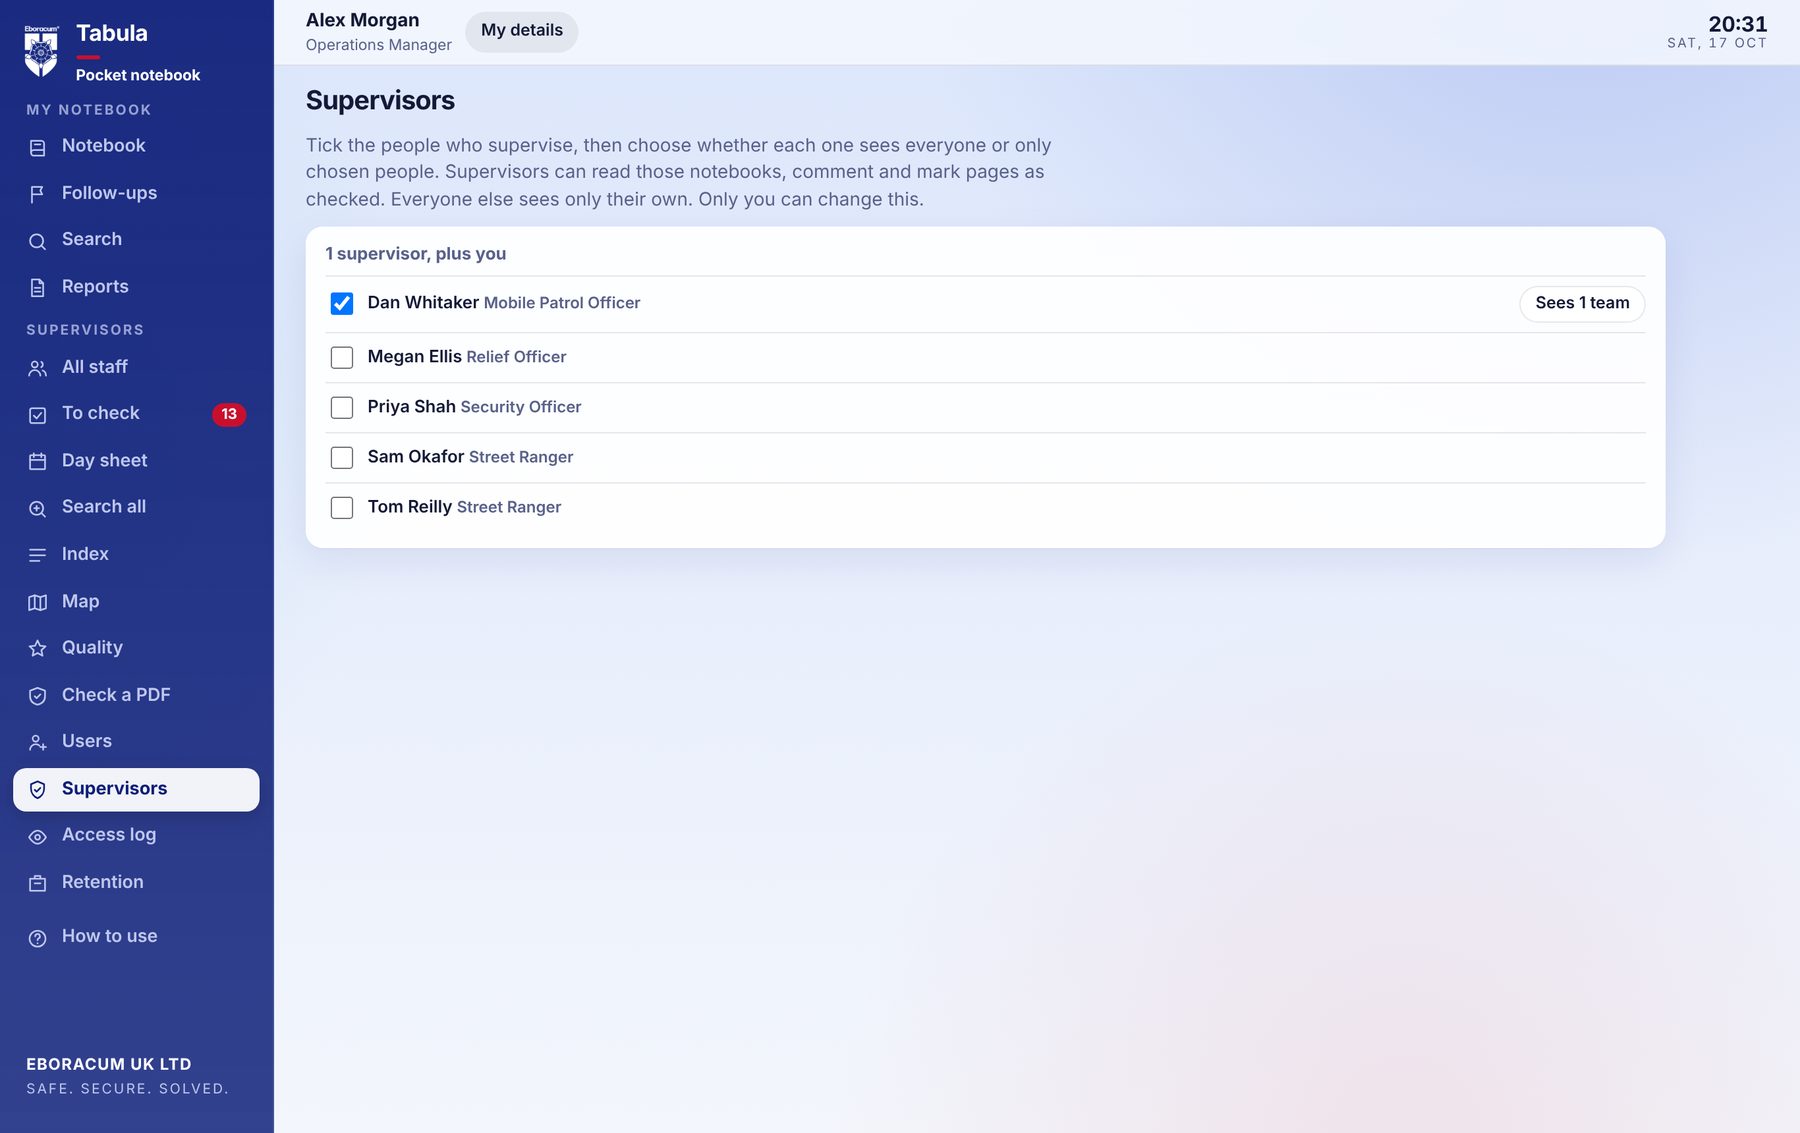Click the All staff people icon

point(38,368)
